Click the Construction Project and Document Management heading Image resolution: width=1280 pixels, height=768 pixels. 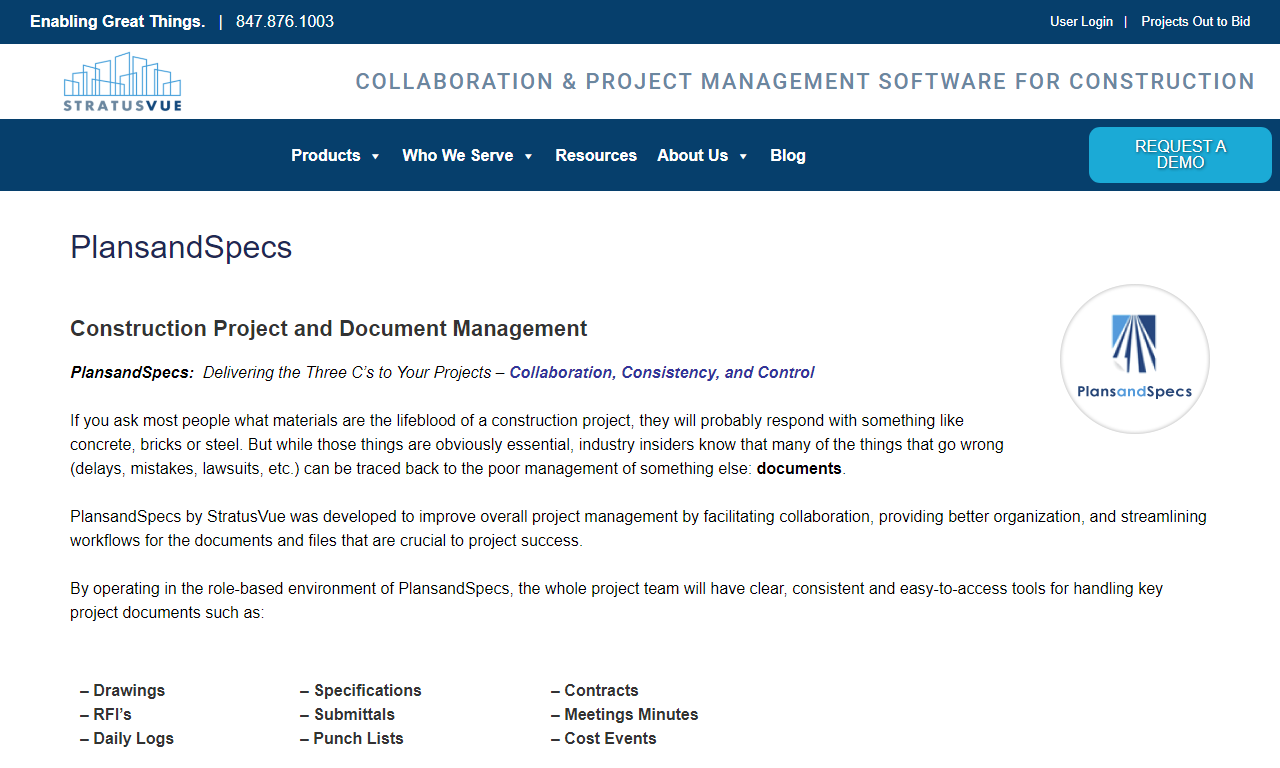coord(329,328)
